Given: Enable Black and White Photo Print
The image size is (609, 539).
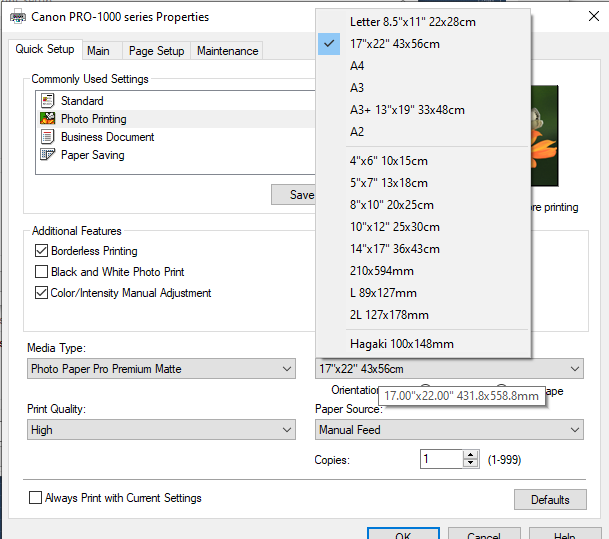Looking at the screenshot, I should [42, 272].
